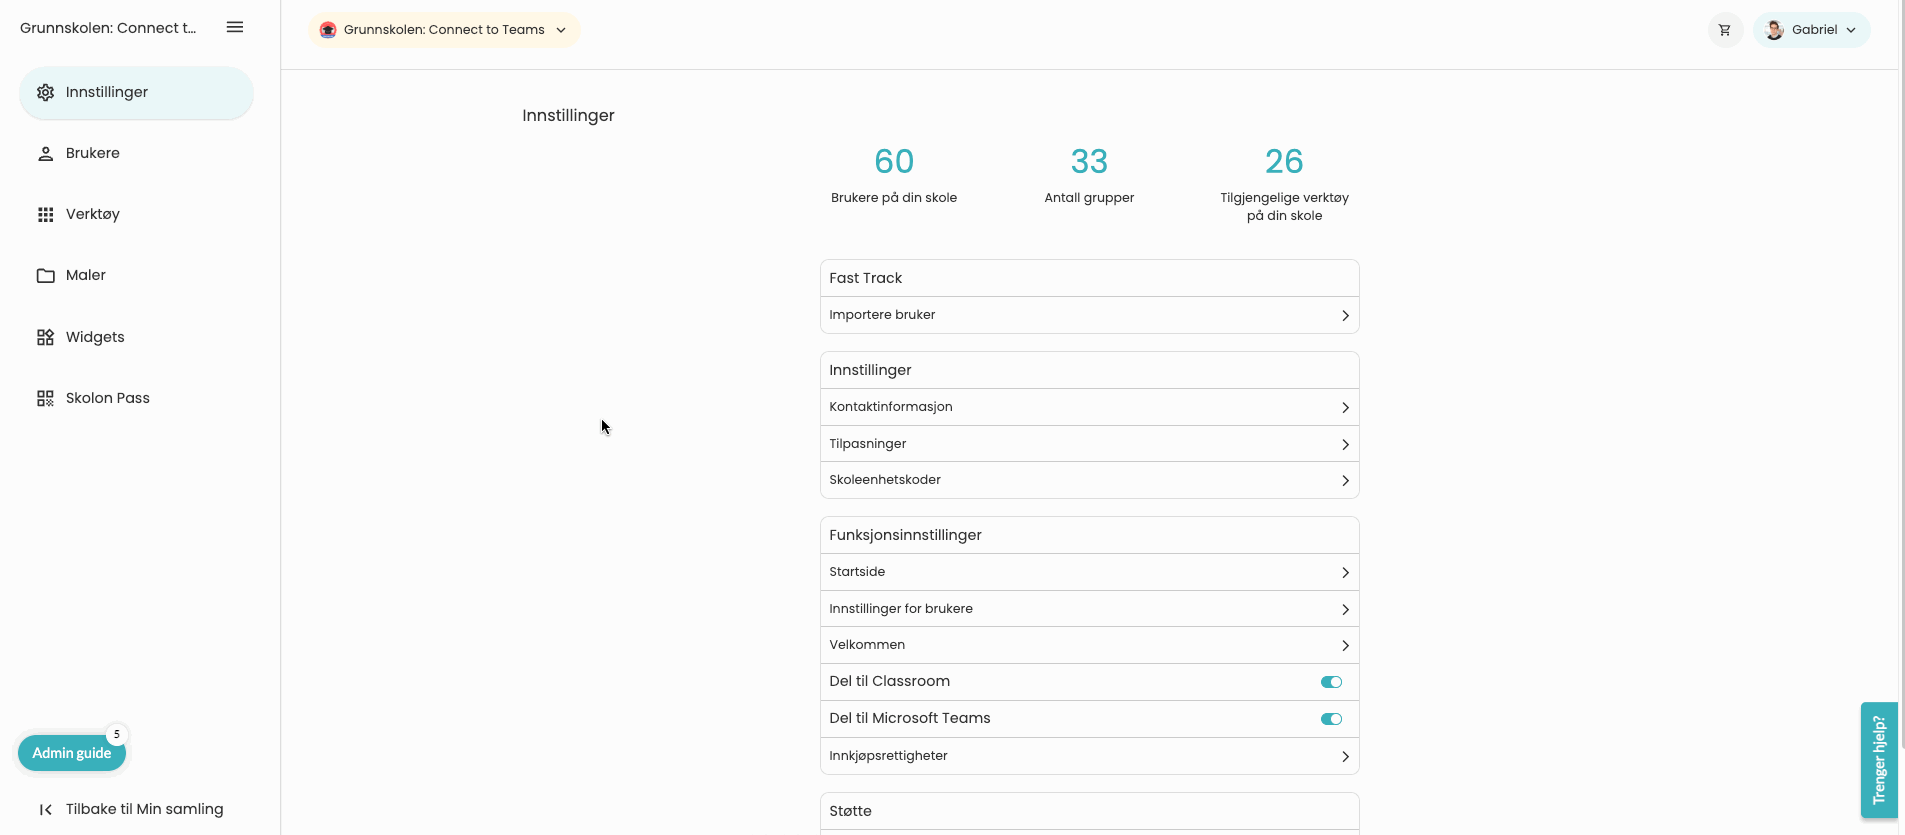Open the Grunnskolen: Connect to Teams dropdown
The height and width of the screenshot is (835, 1905).
444,30
